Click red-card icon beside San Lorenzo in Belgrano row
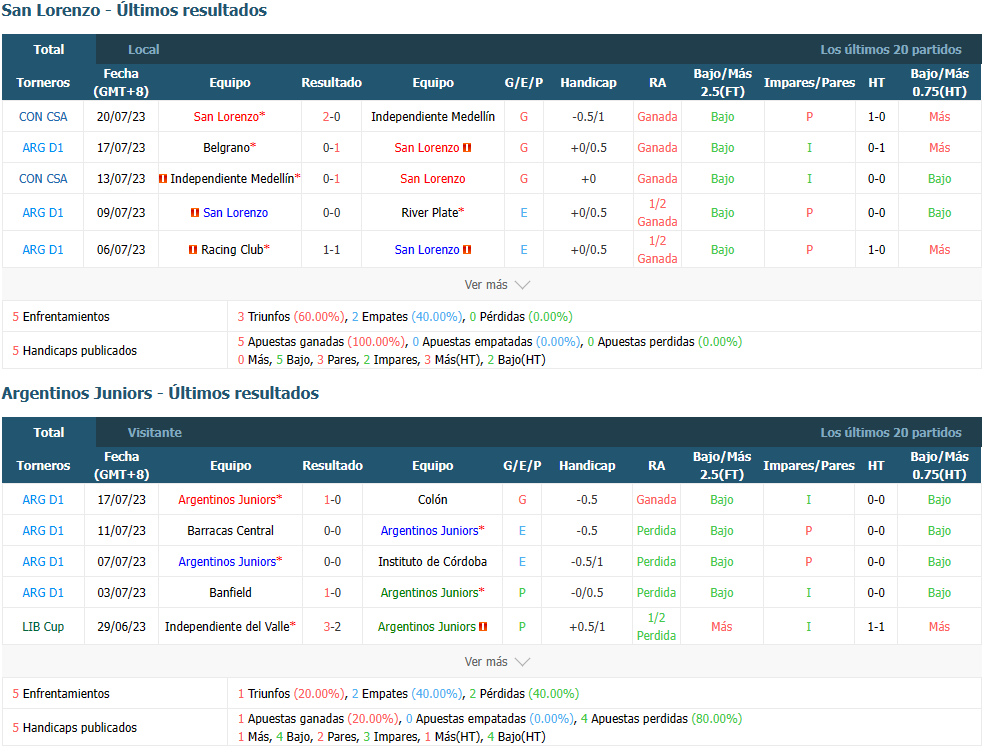The width and height of the screenshot is (987, 752). click(467, 148)
